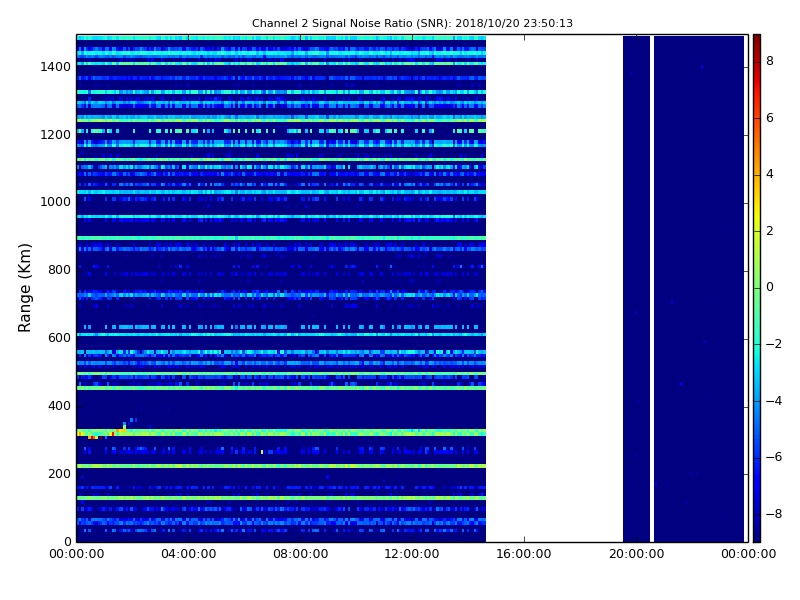This screenshot has width=800, height=600.
Task: Click the white pixel near 260 Km range
Action: [262, 452]
